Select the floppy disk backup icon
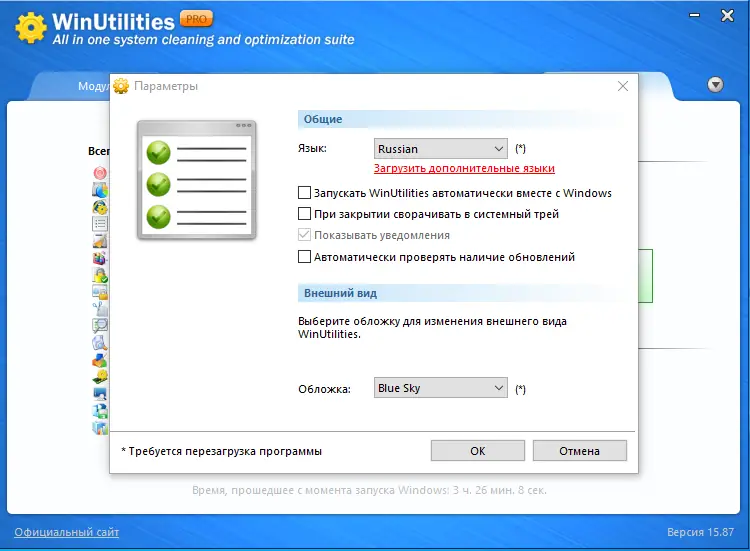The width and height of the screenshot is (750, 551). click(100, 411)
